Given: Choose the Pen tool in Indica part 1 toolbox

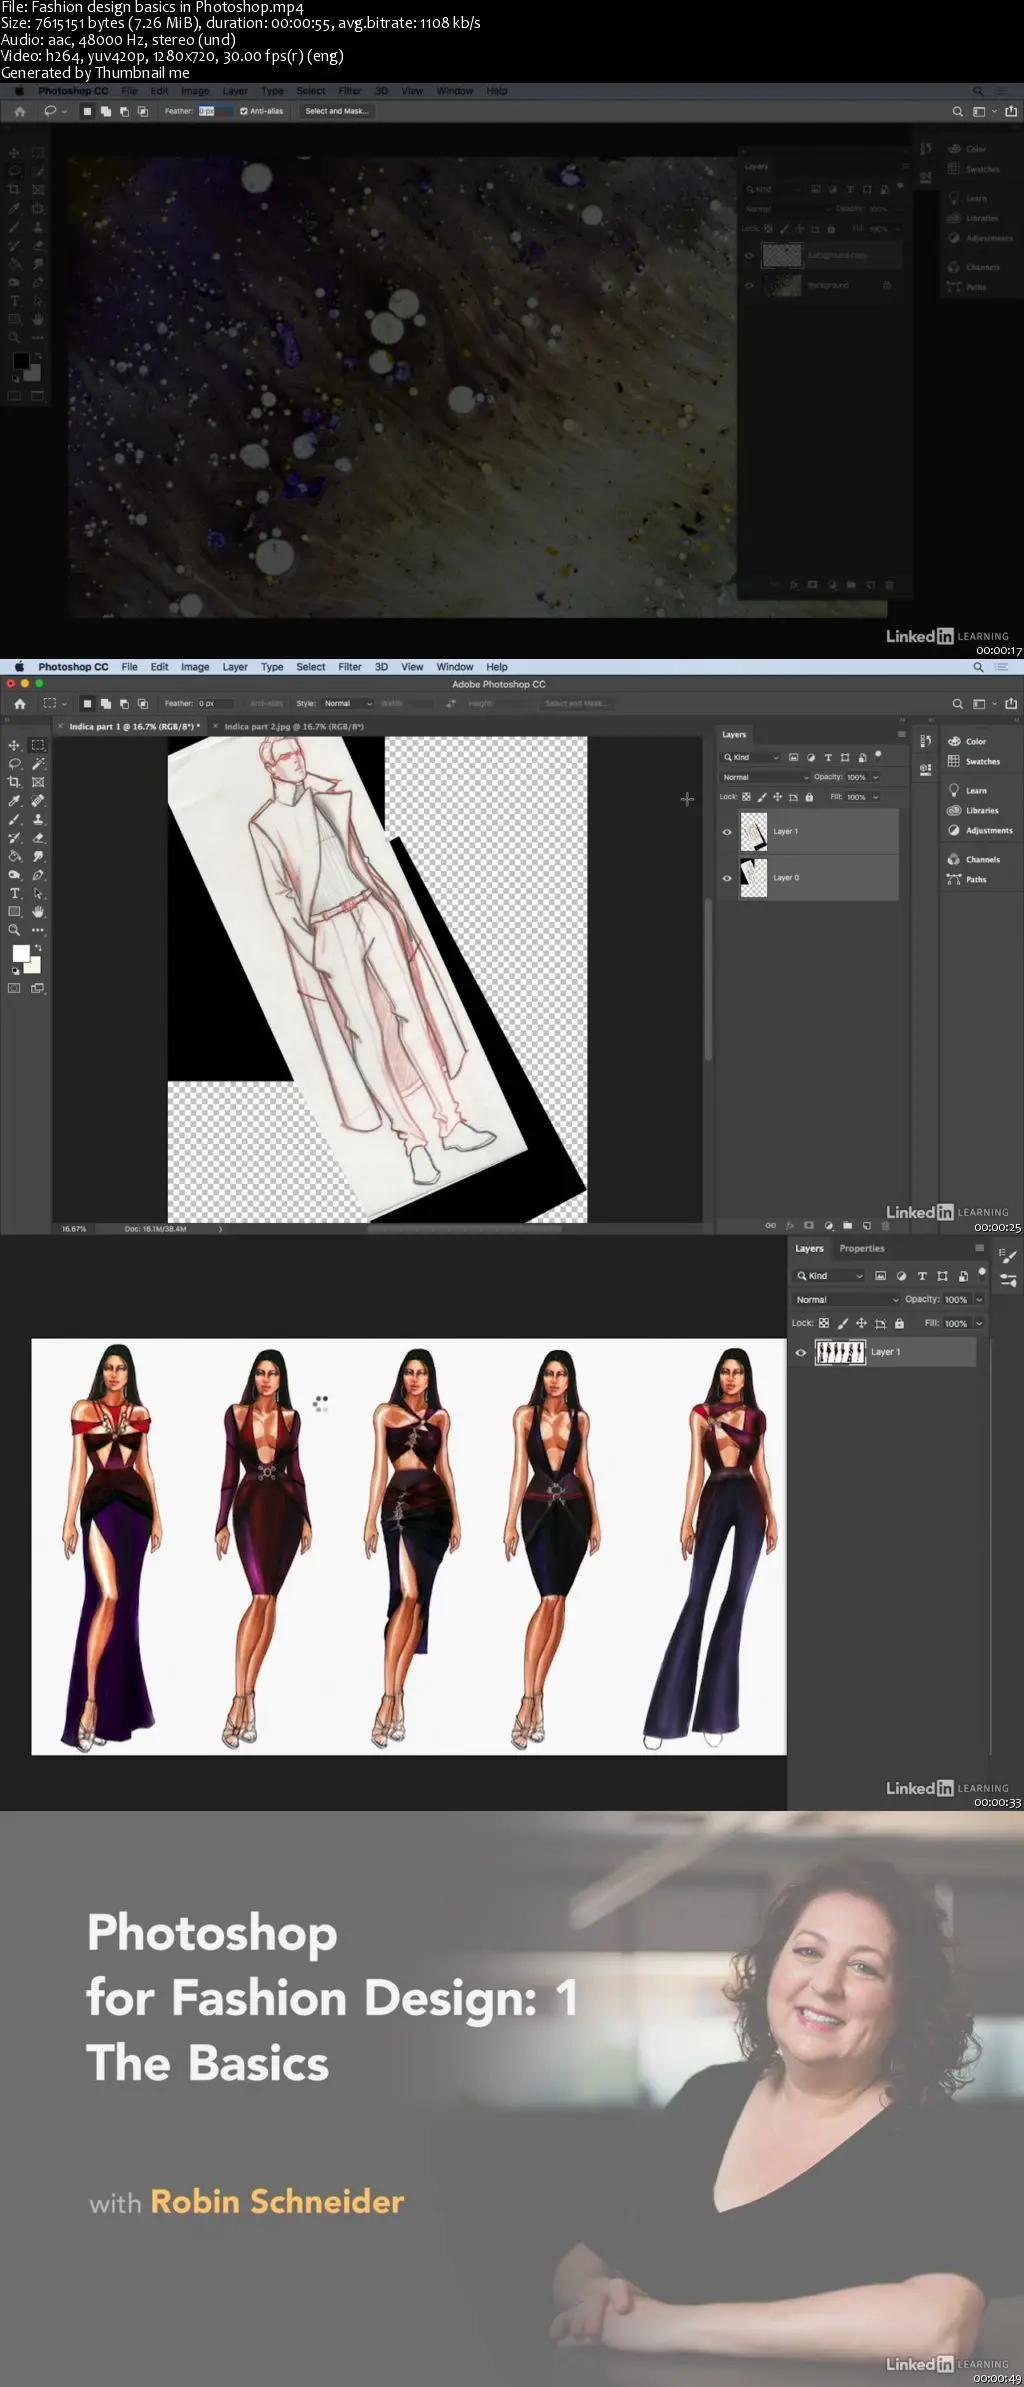Looking at the screenshot, I should 38,875.
